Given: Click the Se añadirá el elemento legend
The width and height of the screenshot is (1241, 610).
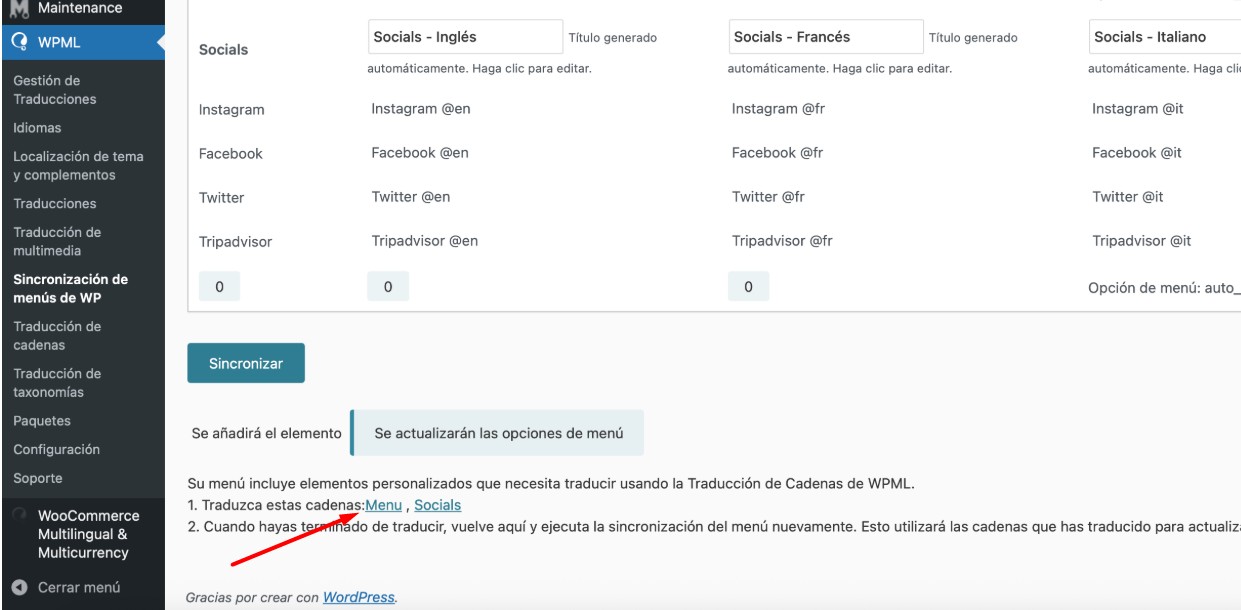Looking at the screenshot, I should (x=266, y=434).
